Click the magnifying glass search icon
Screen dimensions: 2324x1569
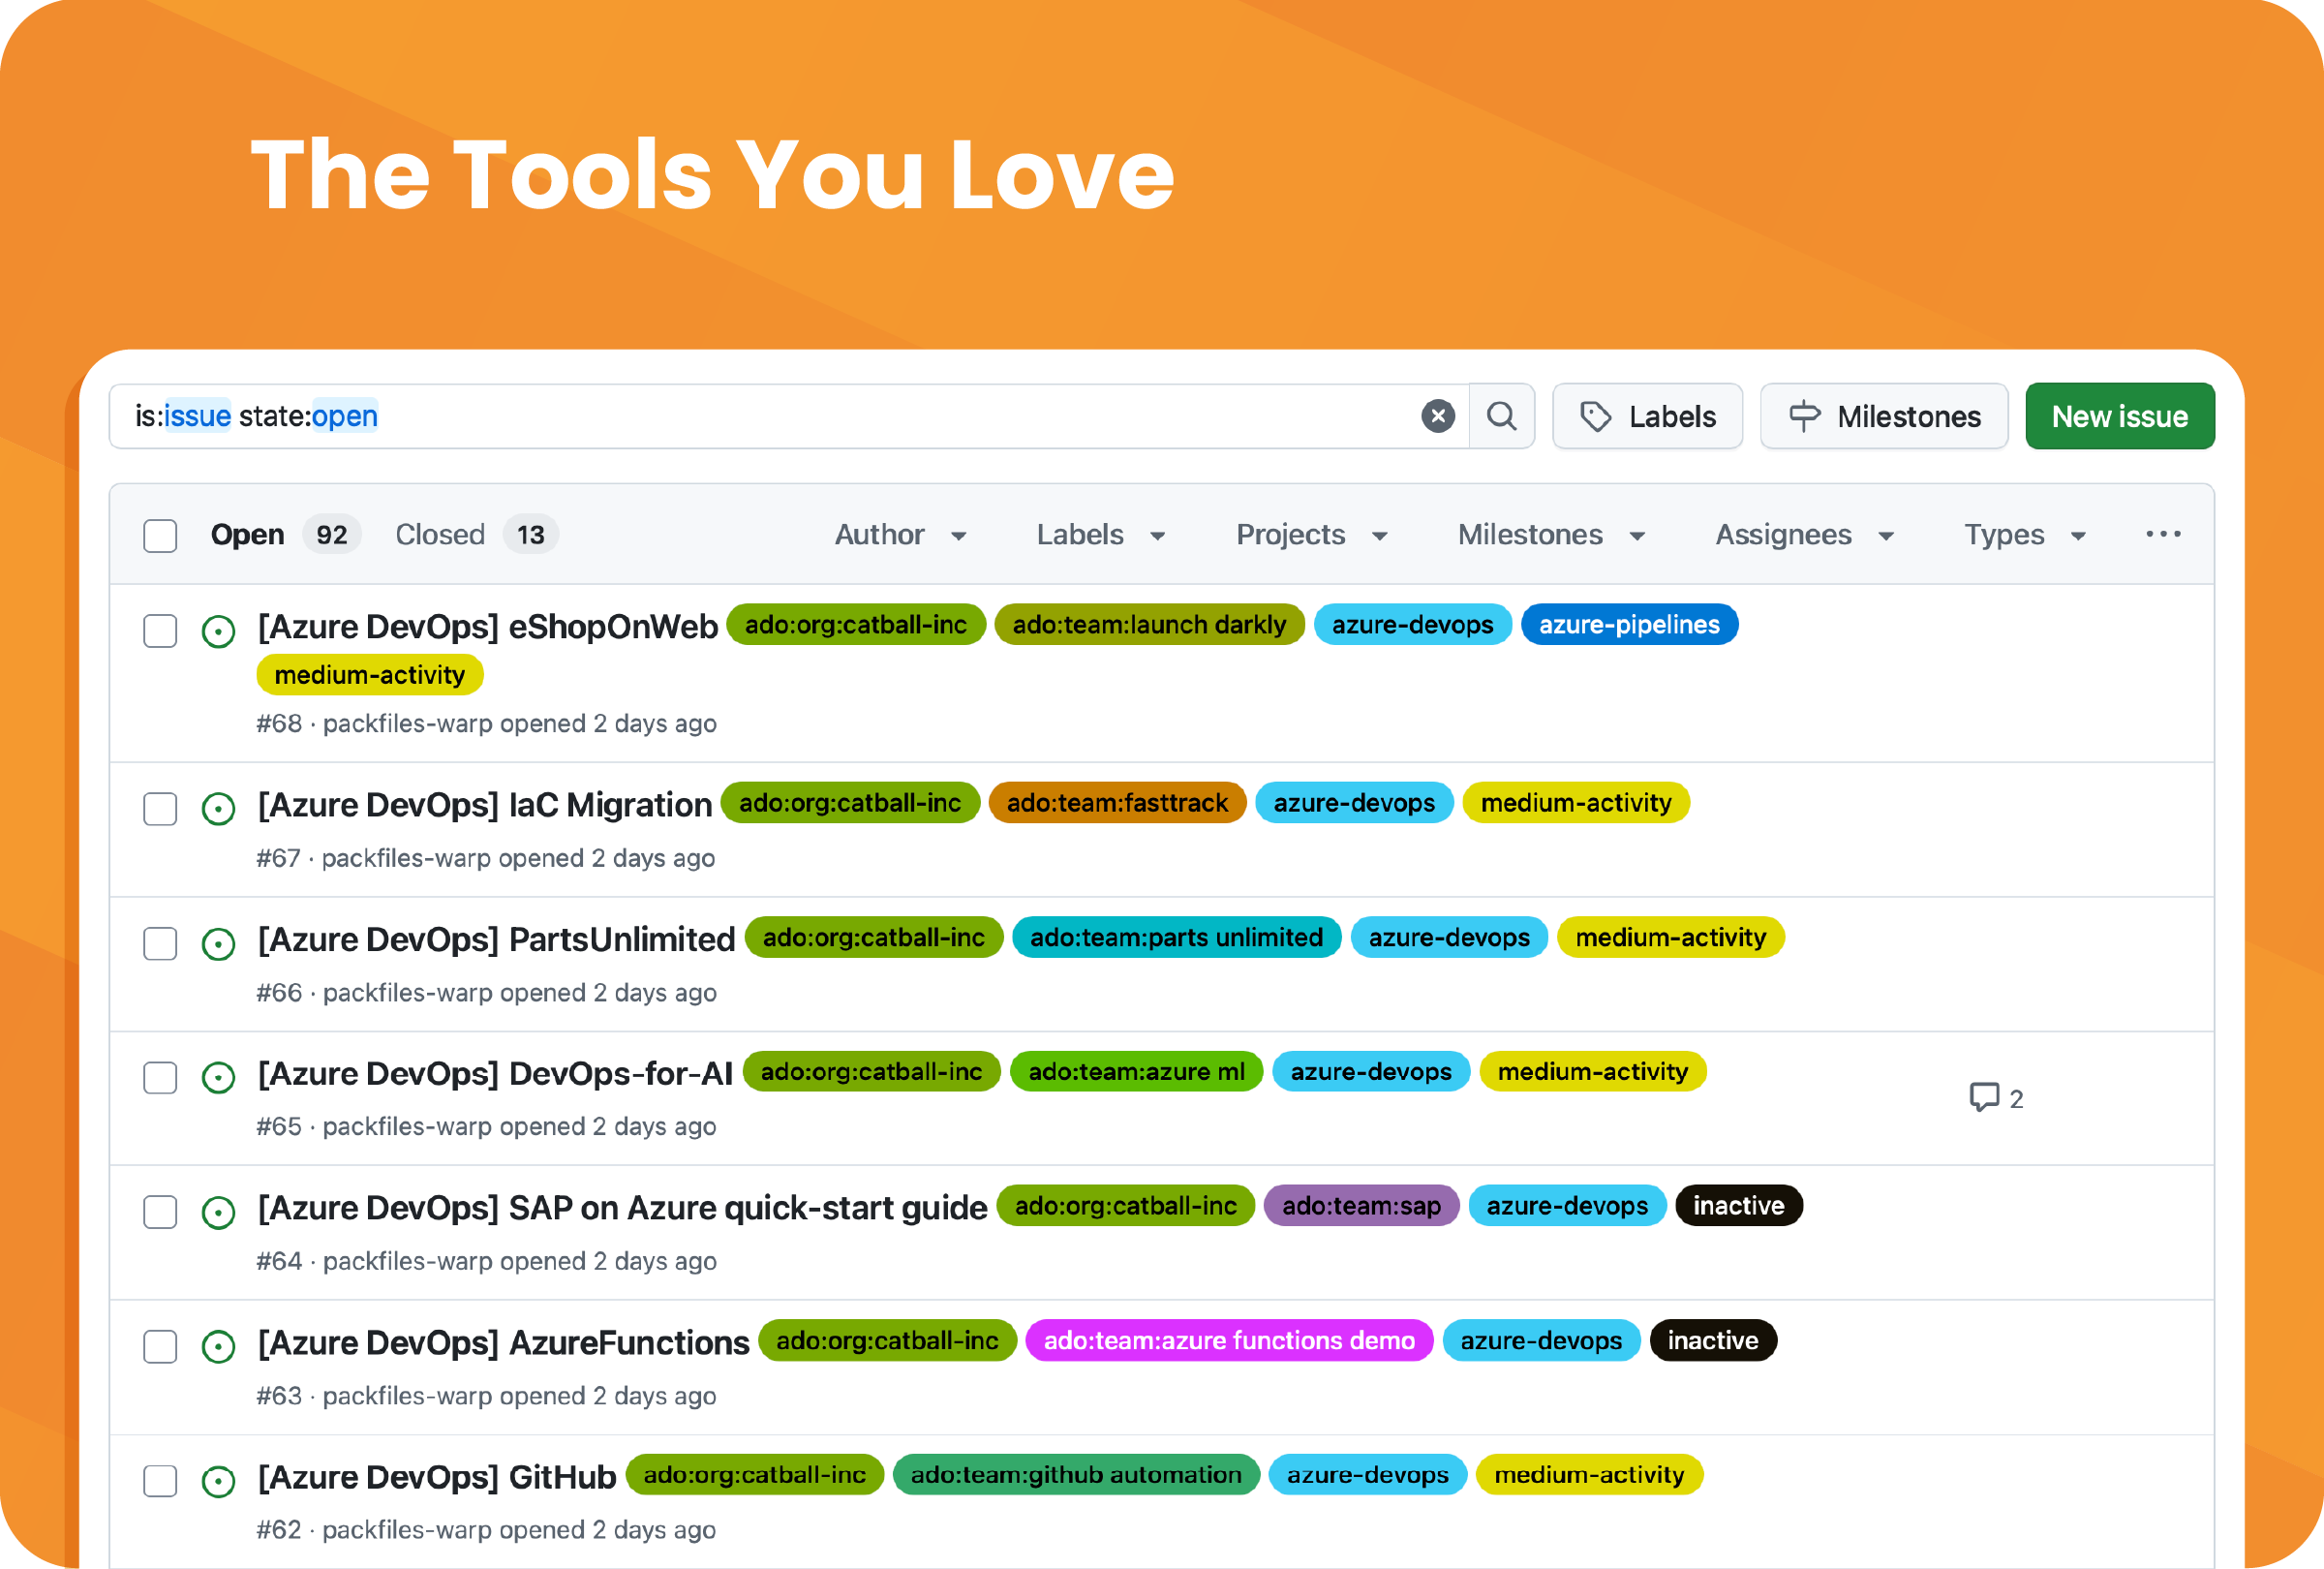point(1501,416)
